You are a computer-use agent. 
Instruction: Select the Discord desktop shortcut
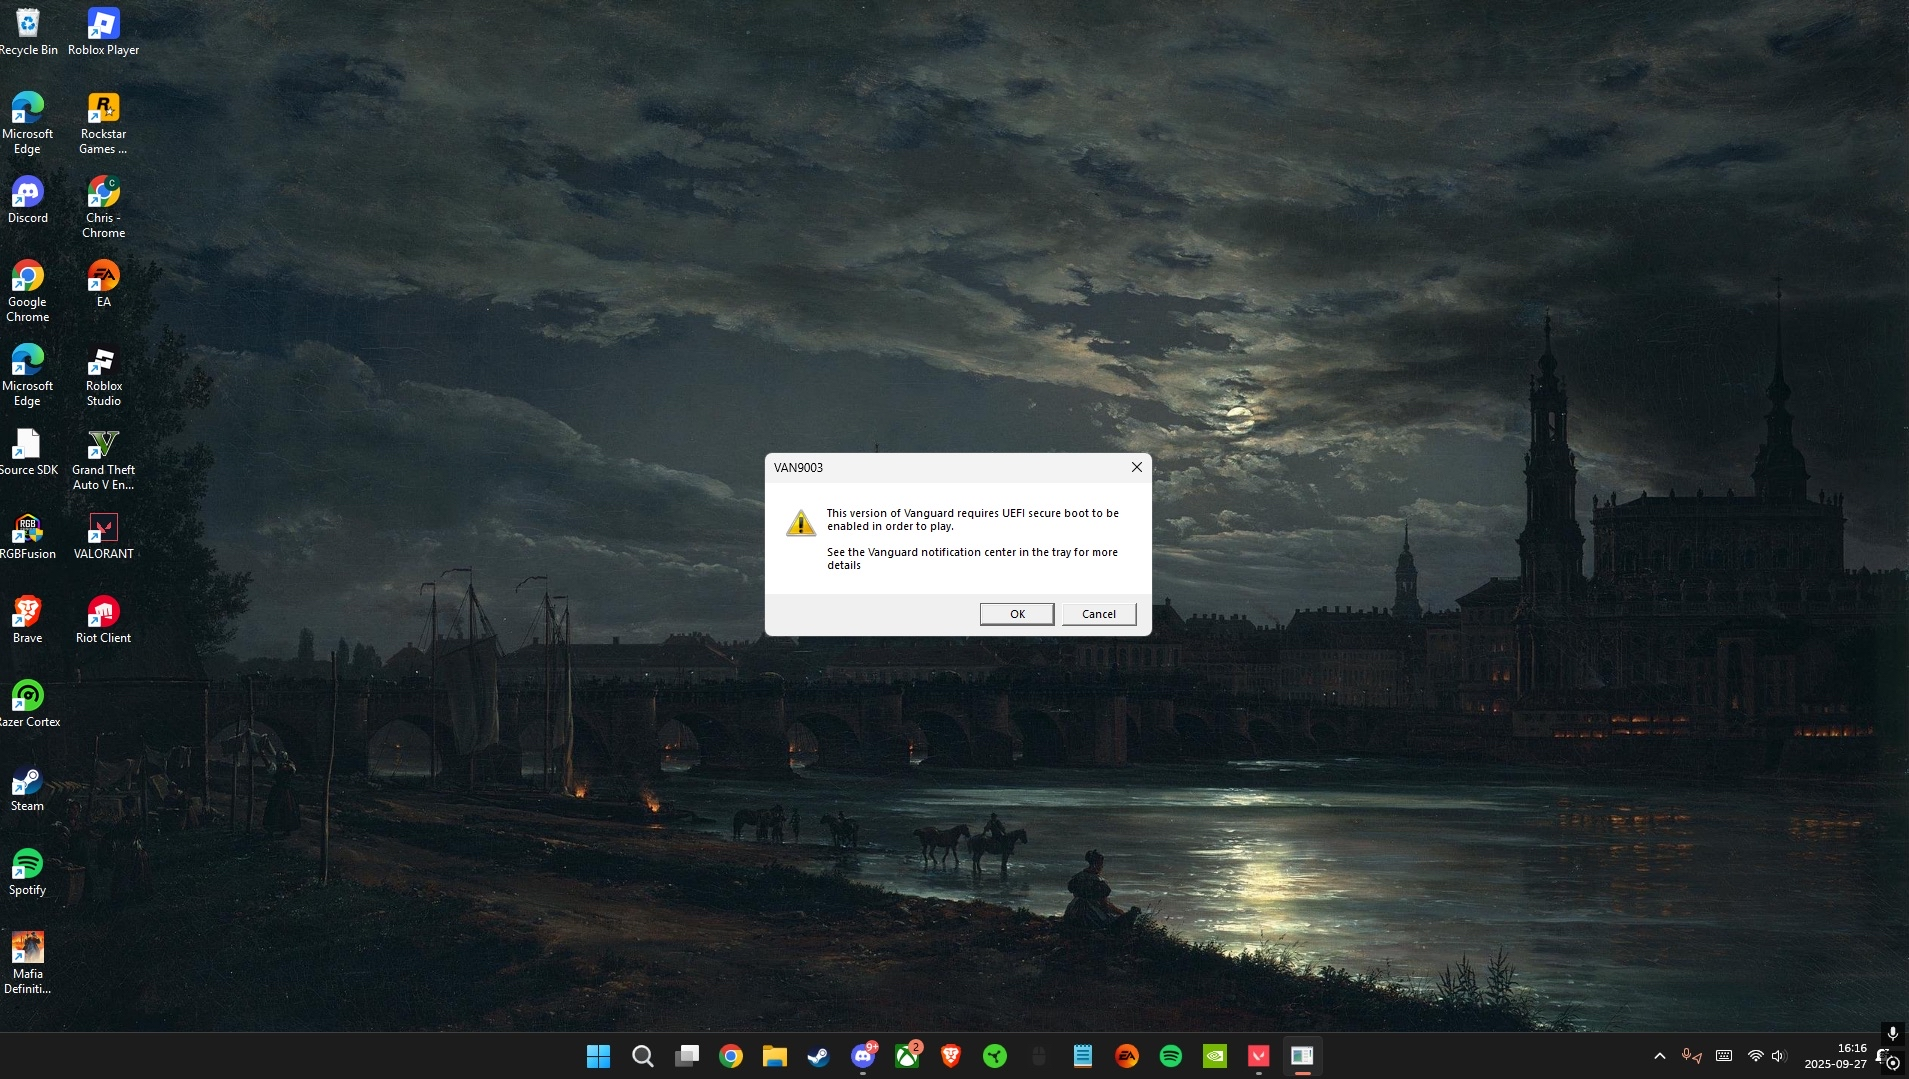[28, 200]
